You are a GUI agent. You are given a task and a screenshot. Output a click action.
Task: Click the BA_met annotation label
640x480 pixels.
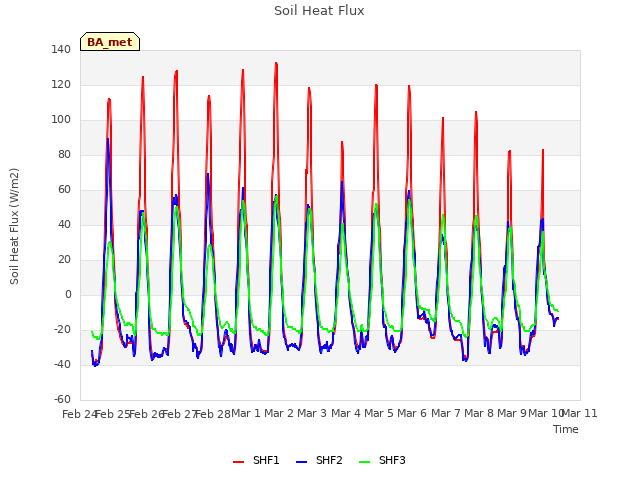110,42
